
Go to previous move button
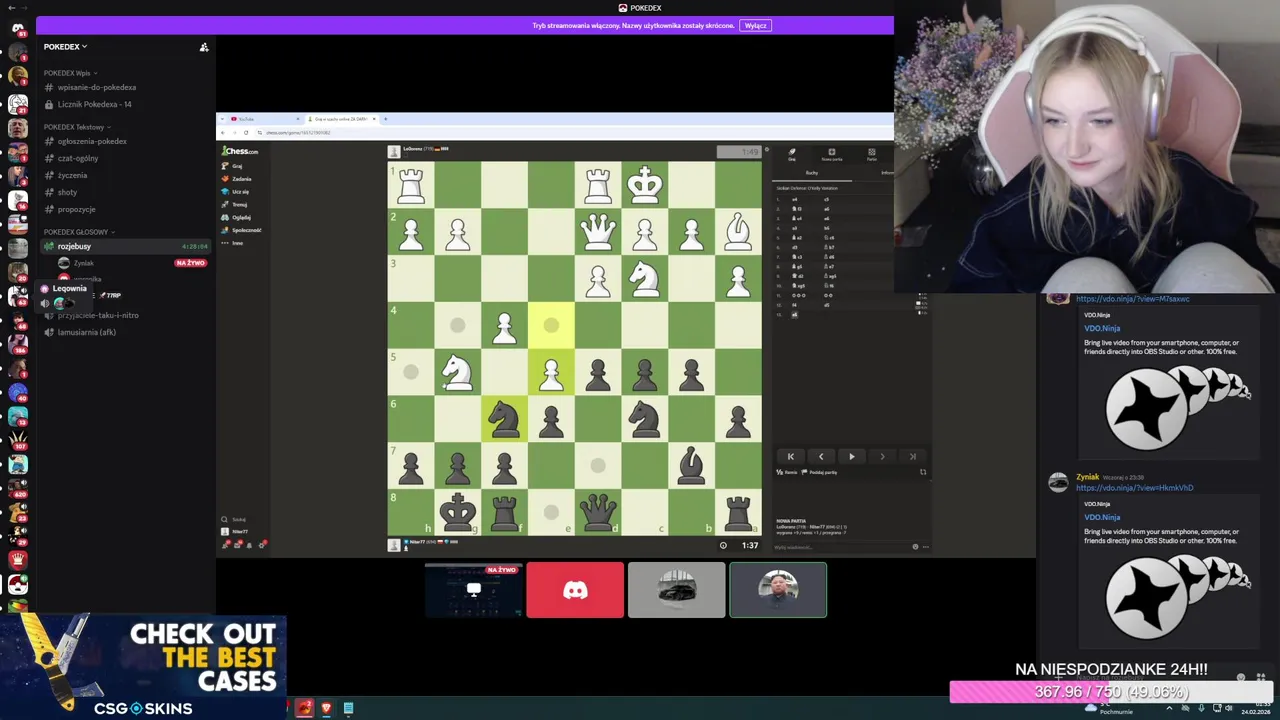pos(821,456)
